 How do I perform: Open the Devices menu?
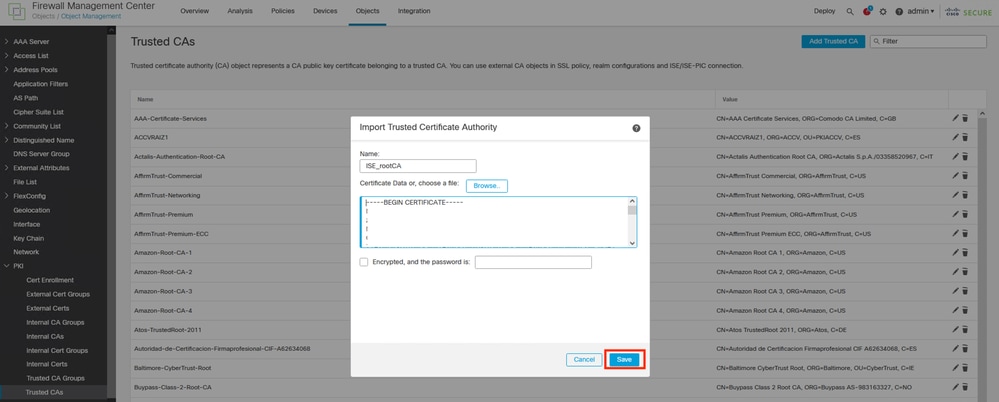point(325,11)
